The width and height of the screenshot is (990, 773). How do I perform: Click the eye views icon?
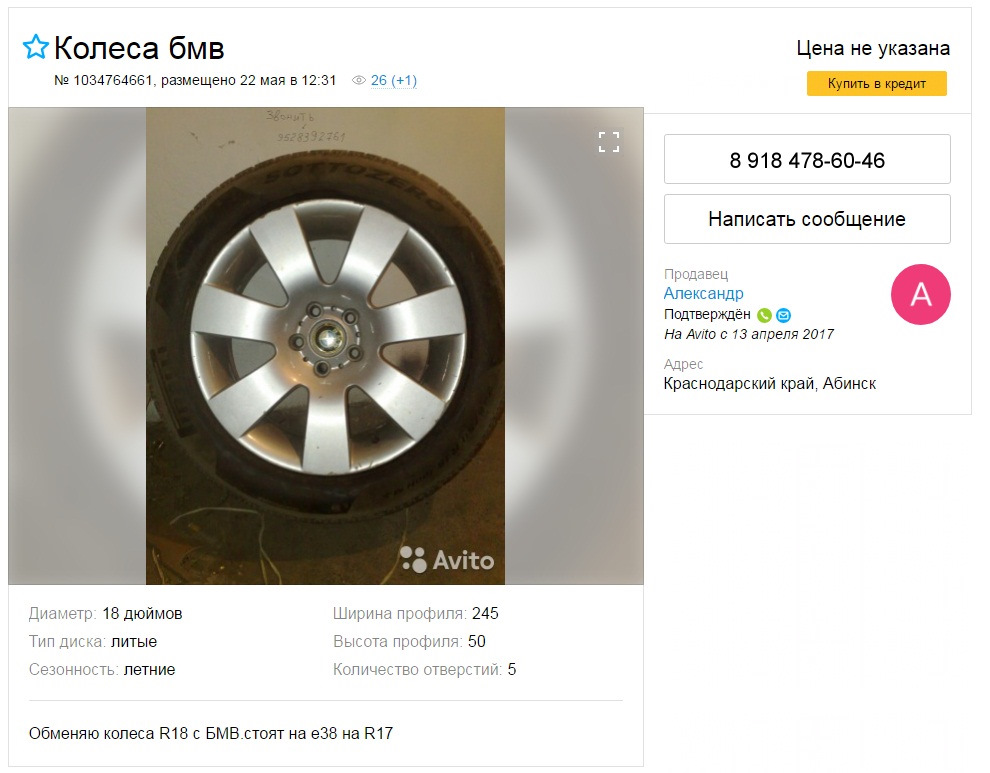tap(359, 81)
